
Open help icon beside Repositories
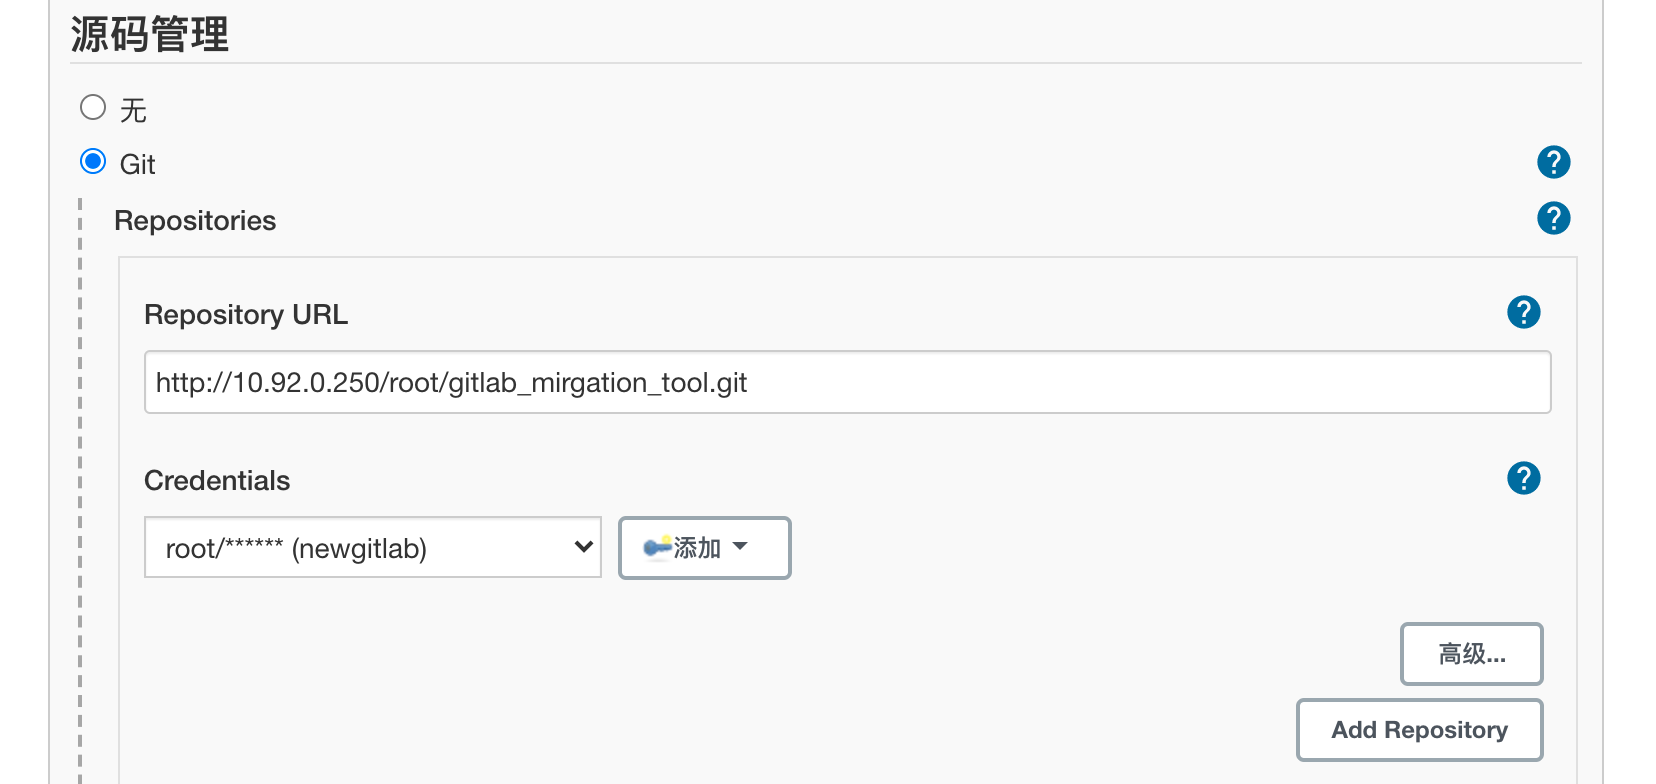click(x=1553, y=218)
